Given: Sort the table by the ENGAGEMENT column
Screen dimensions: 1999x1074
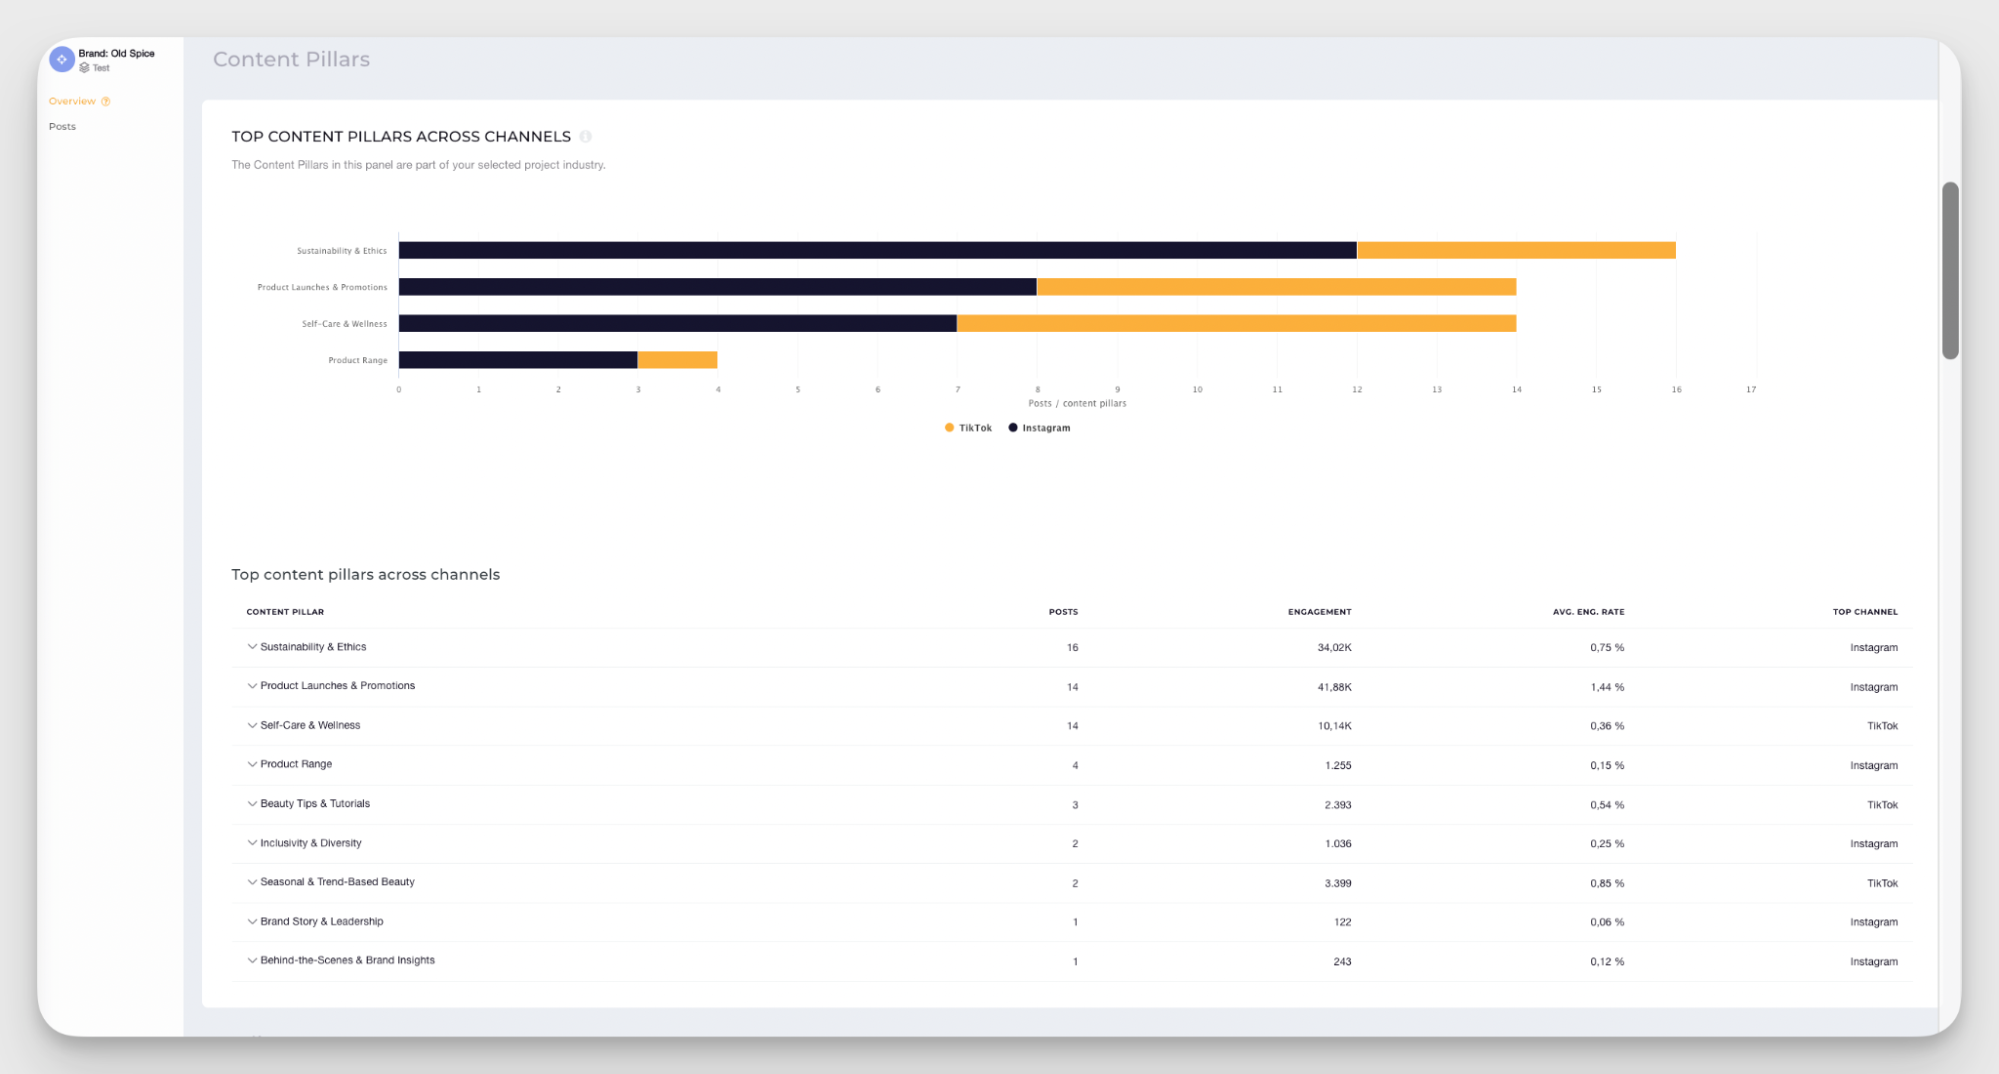Looking at the screenshot, I should click(x=1319, y=611).
